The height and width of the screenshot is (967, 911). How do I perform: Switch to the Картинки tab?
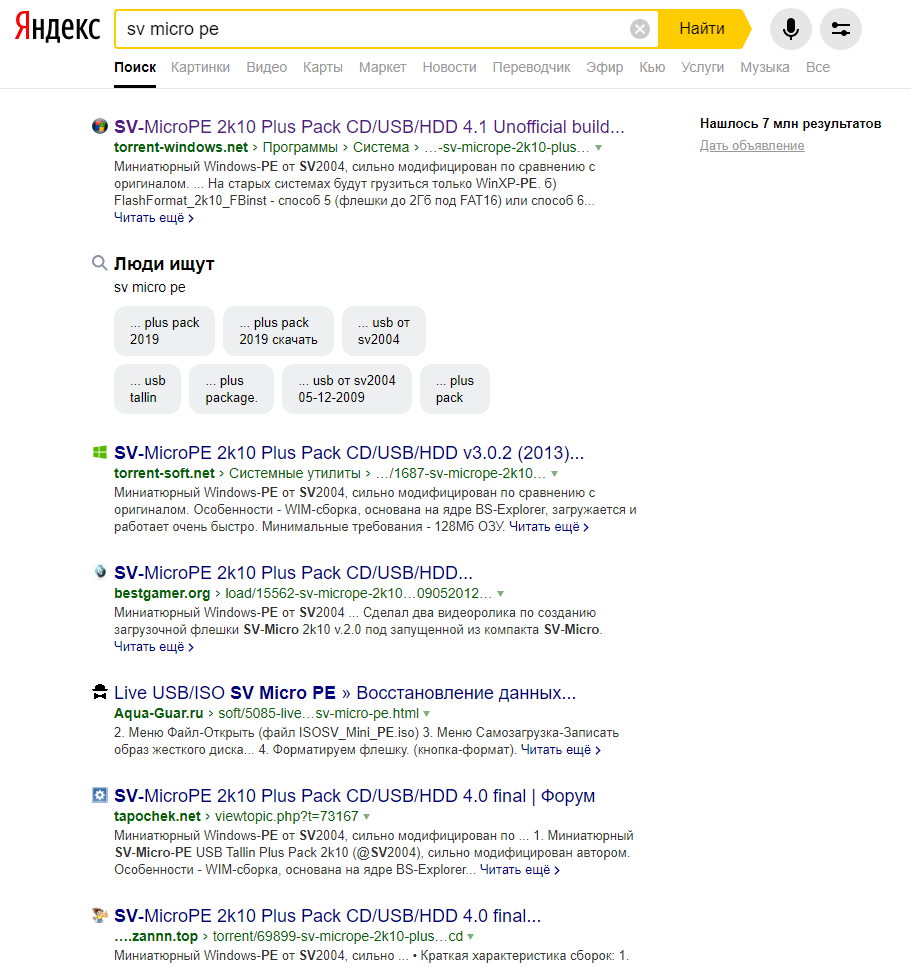point(200,67)
